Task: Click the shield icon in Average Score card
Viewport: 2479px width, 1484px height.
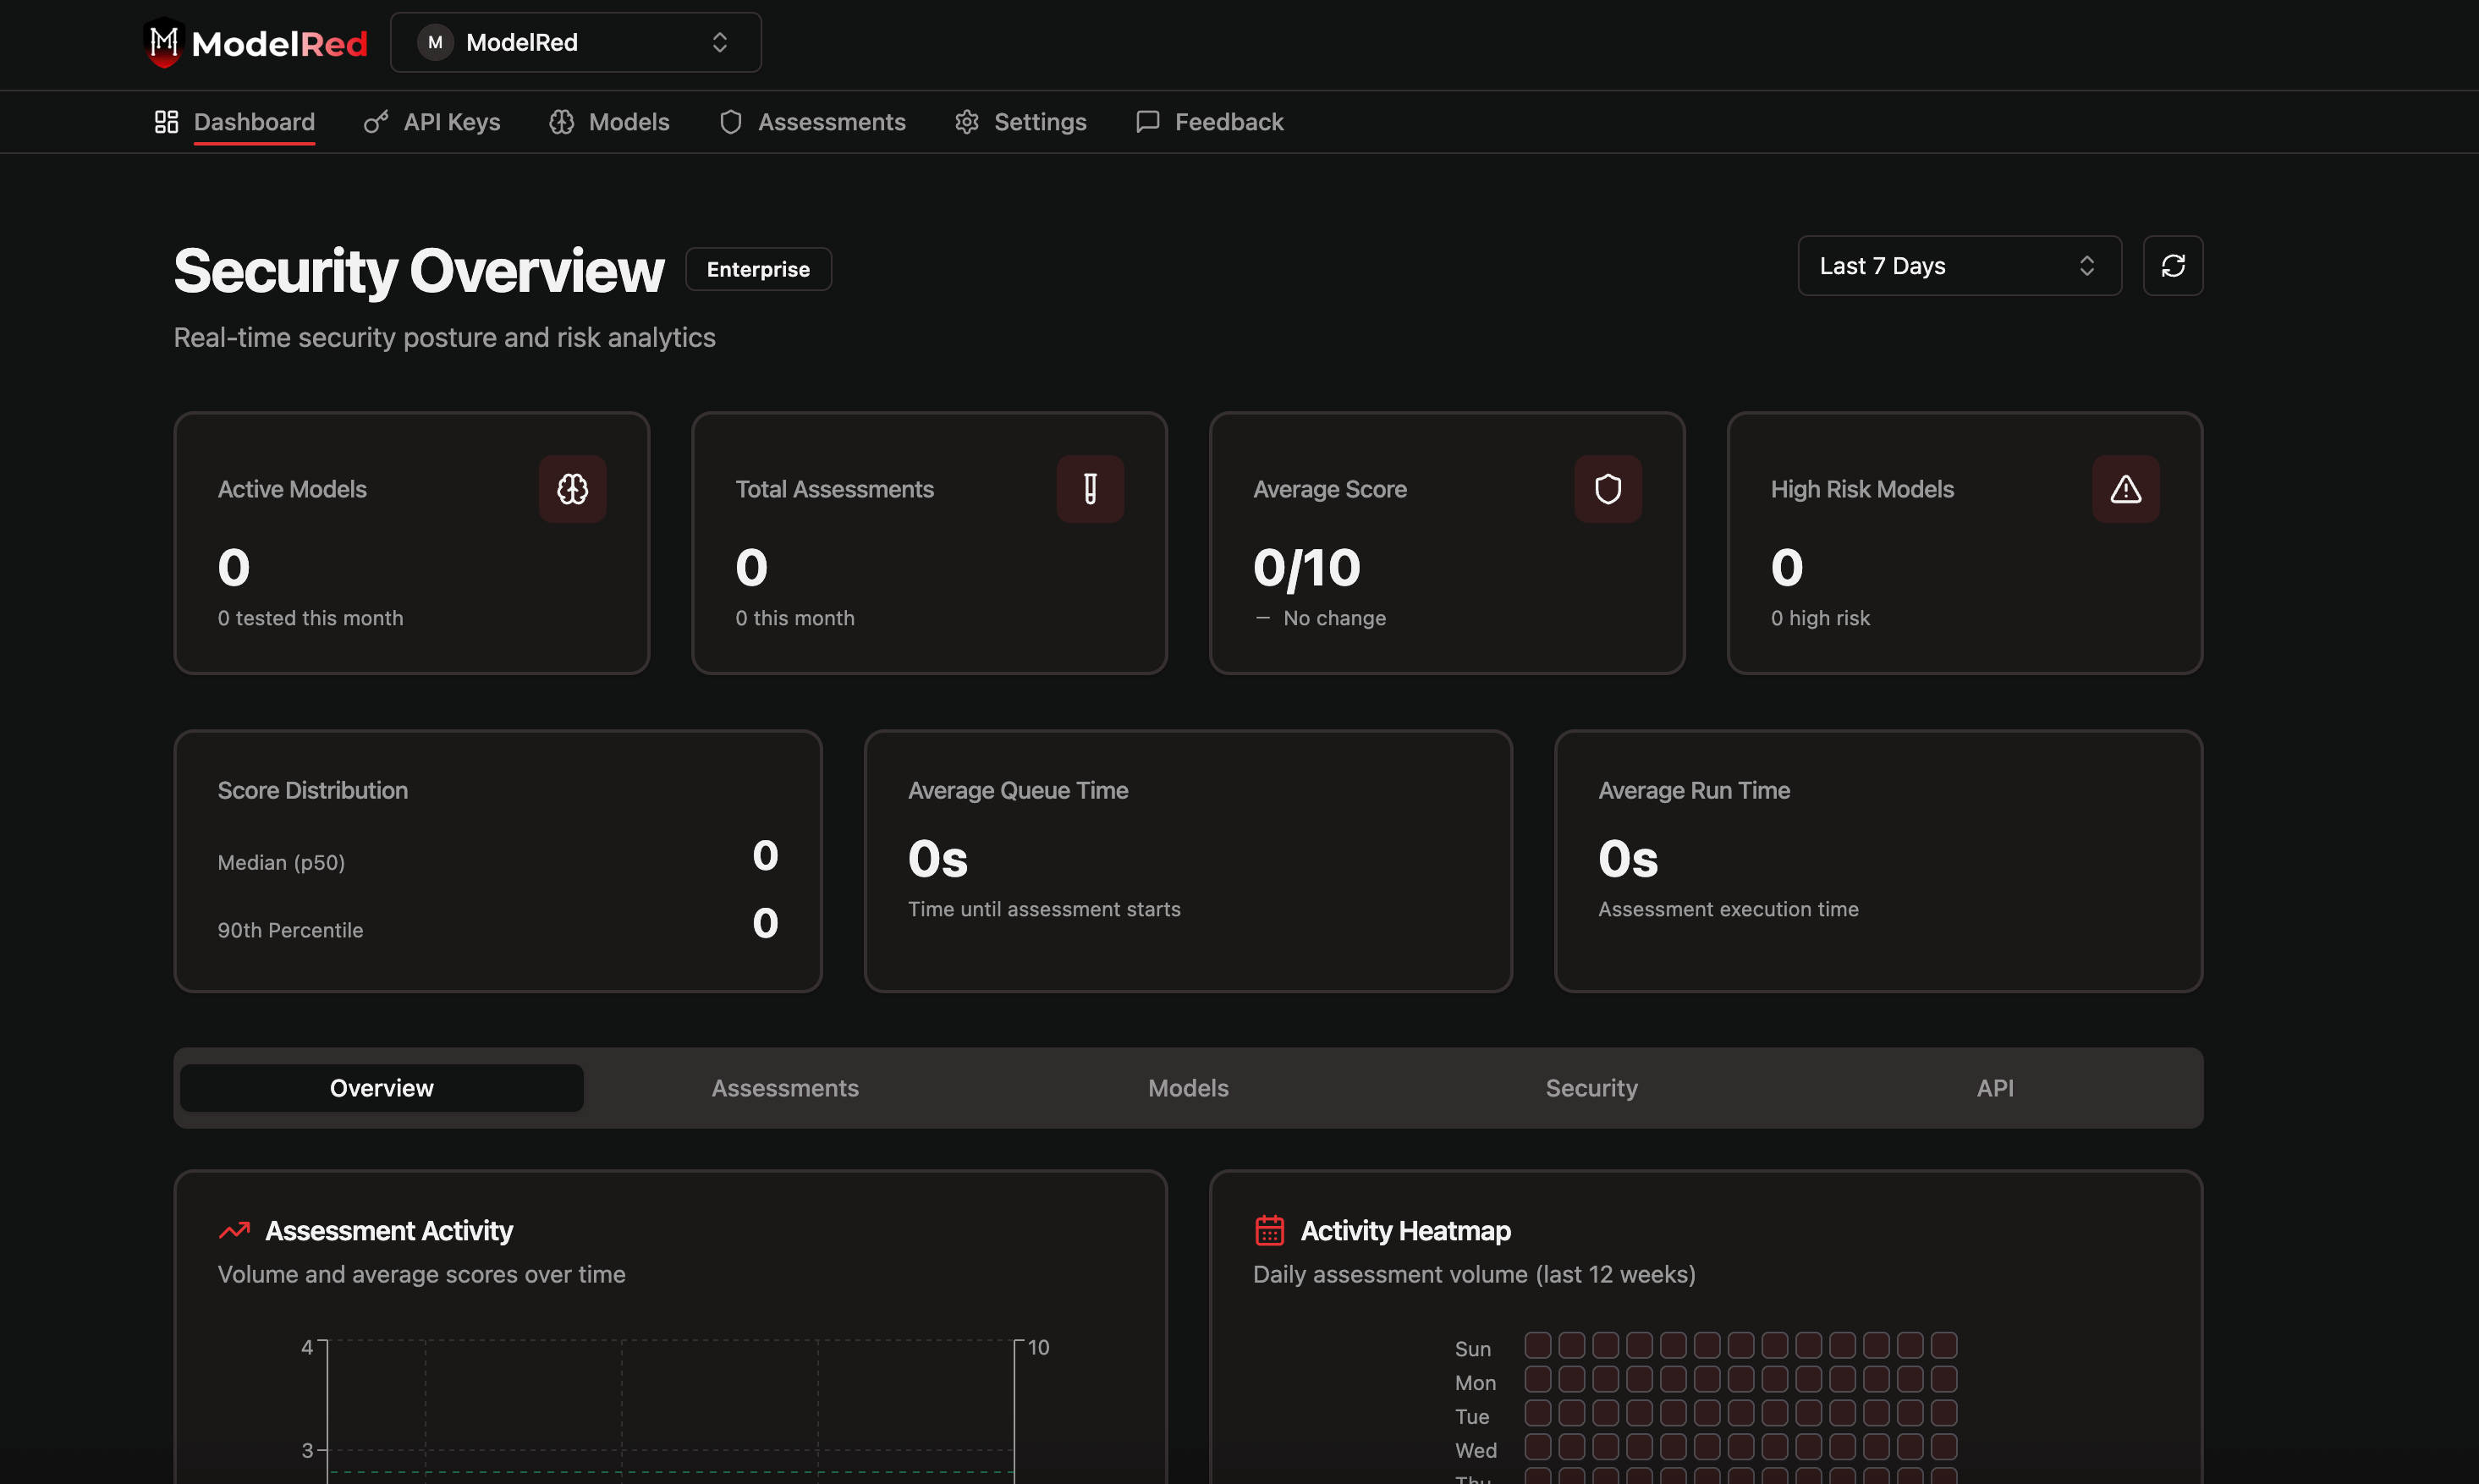Action: (1607, 489)
